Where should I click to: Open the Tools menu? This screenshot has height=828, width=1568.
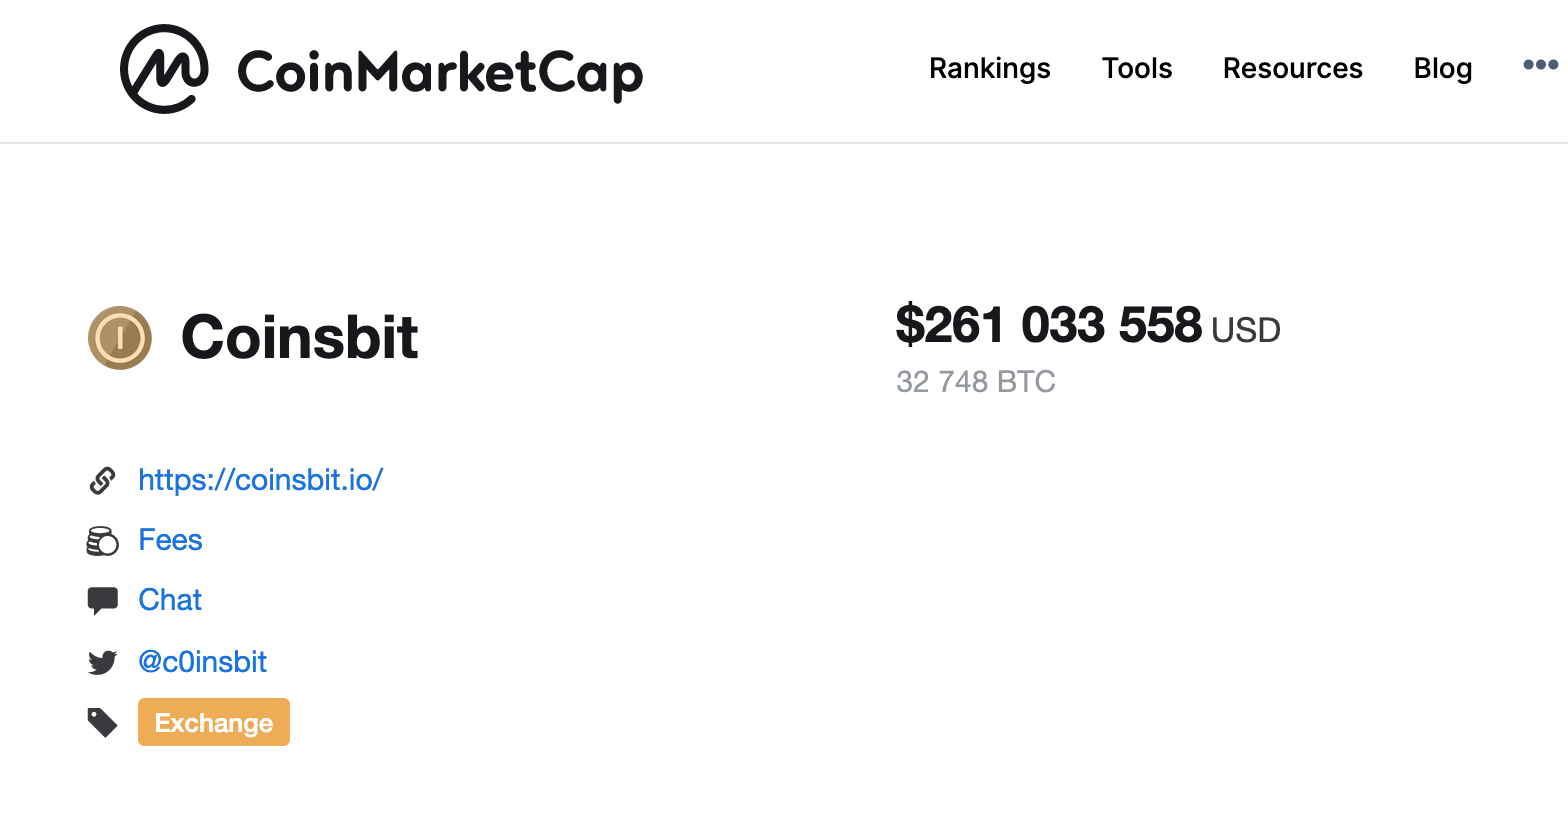[1136, 68]
